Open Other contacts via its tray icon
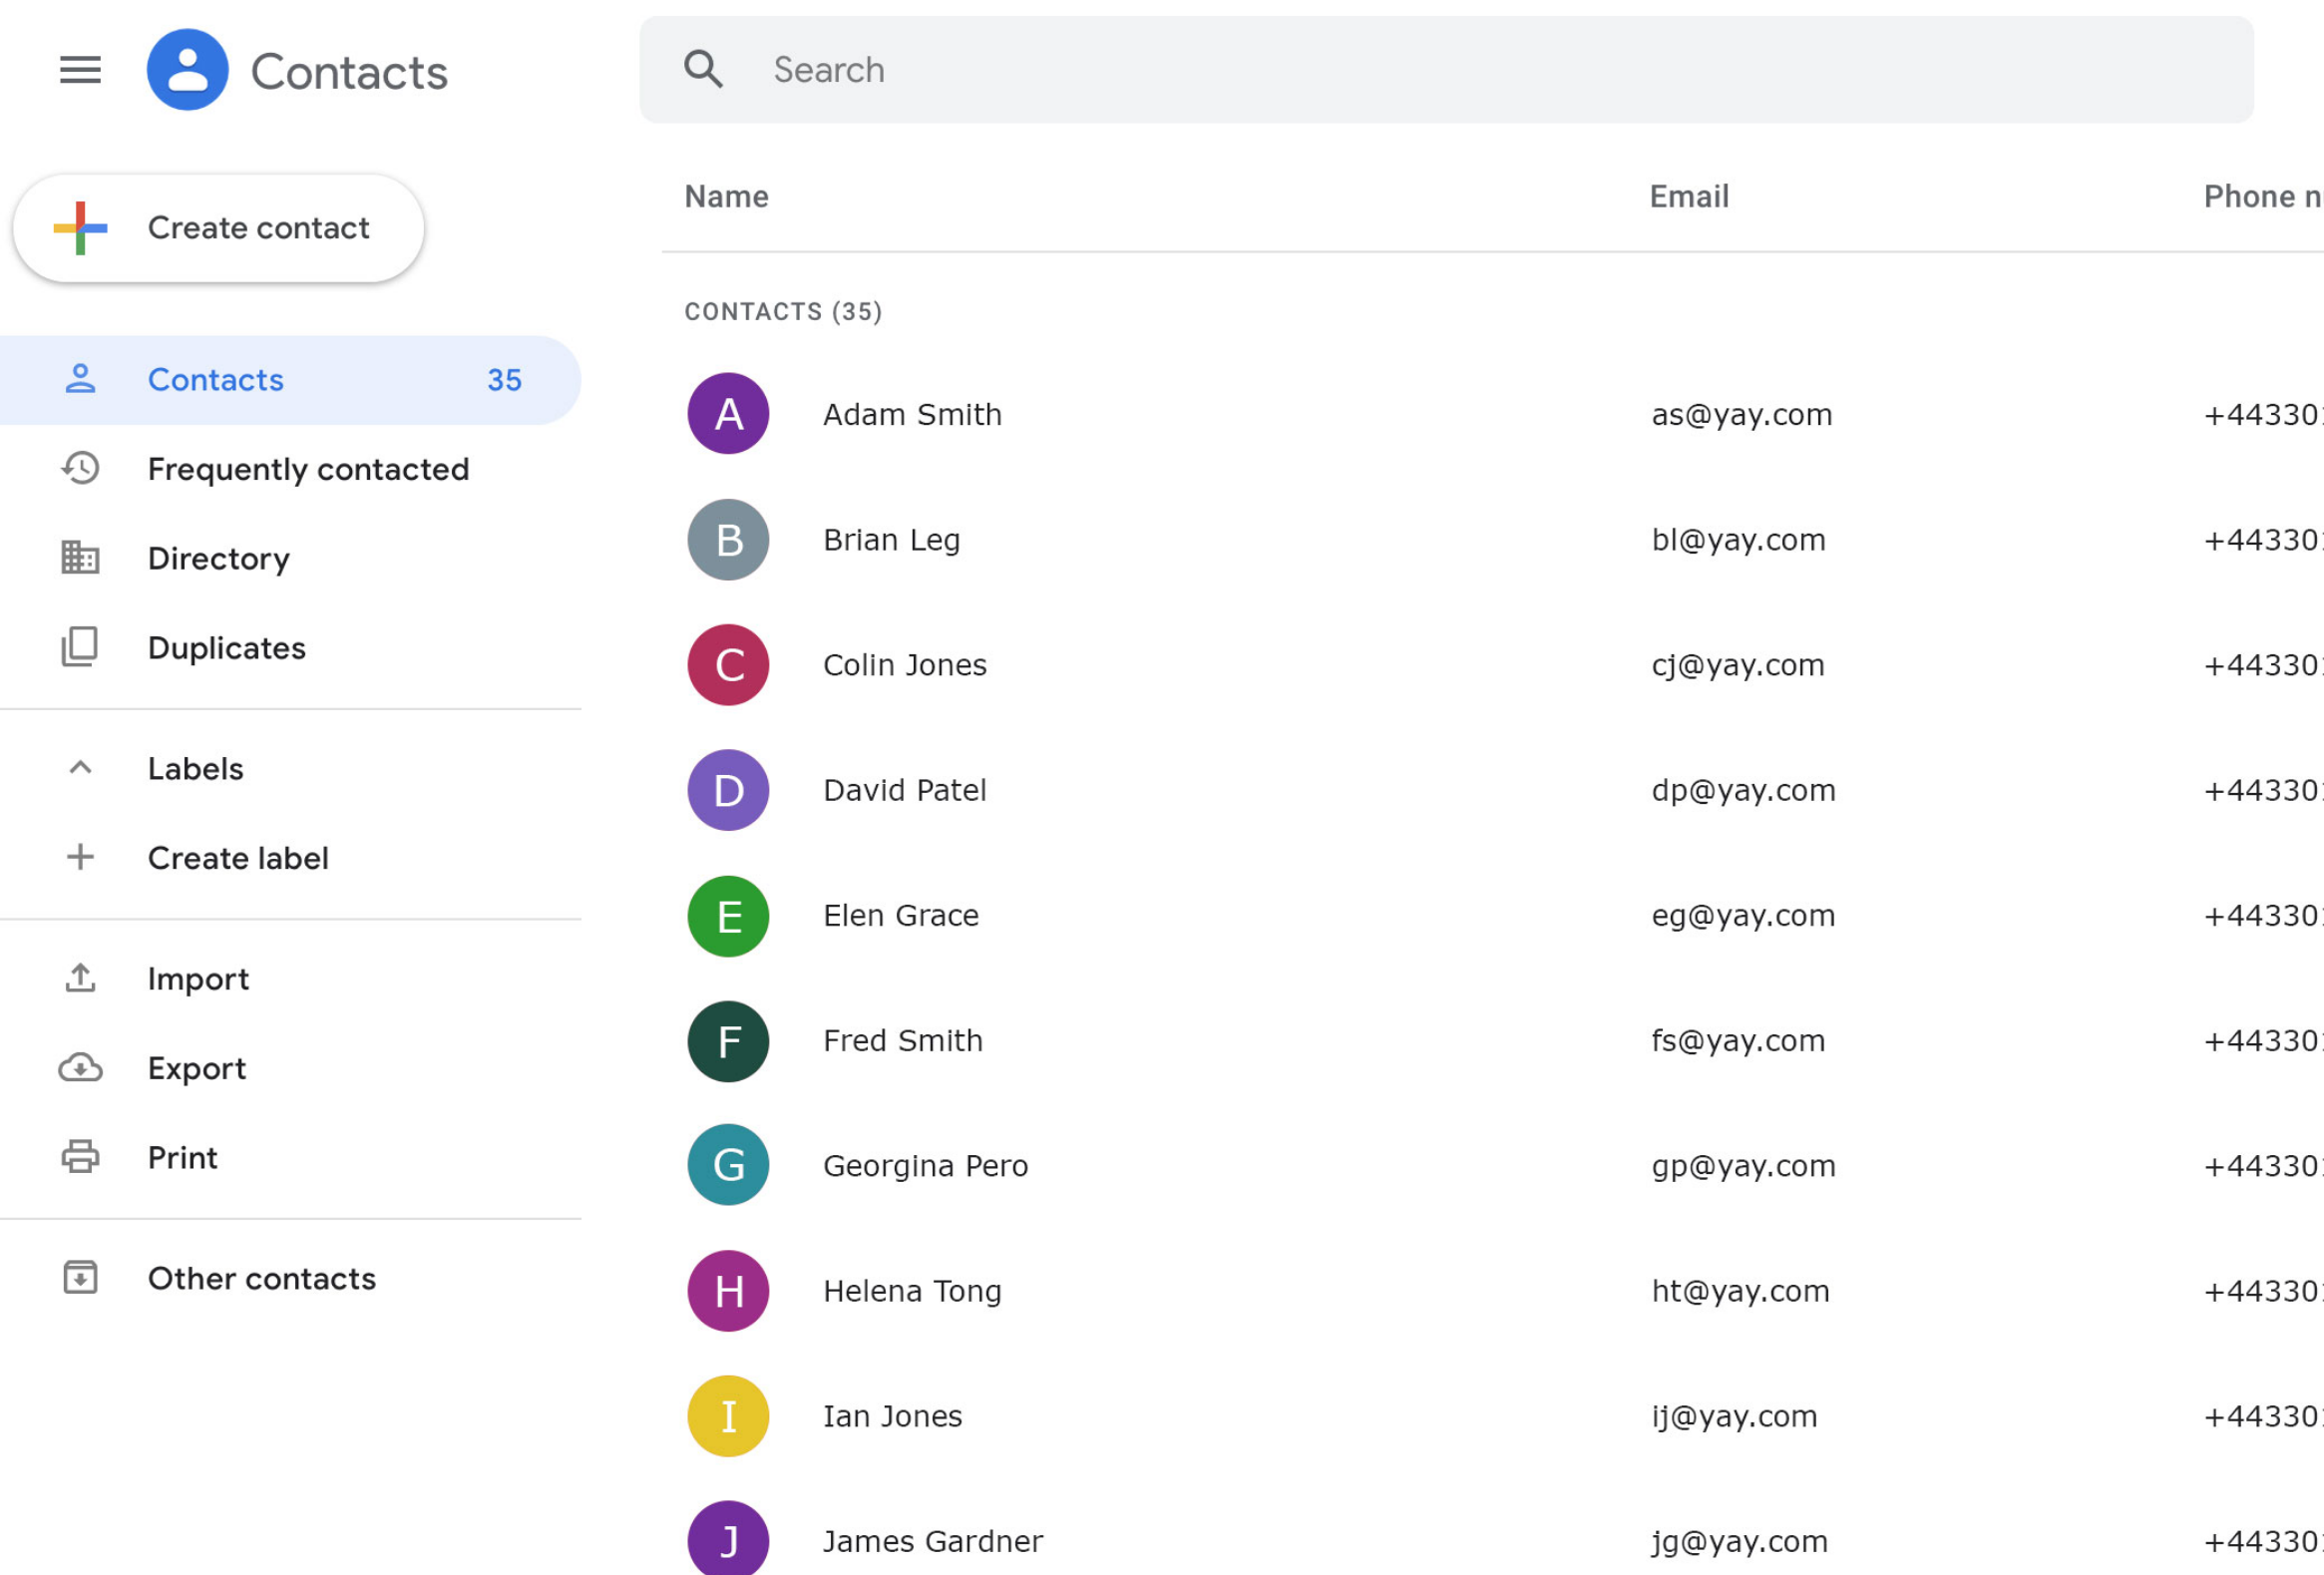The height and width of the screenshot is (1575, 2324). [x=80, y=1277]
